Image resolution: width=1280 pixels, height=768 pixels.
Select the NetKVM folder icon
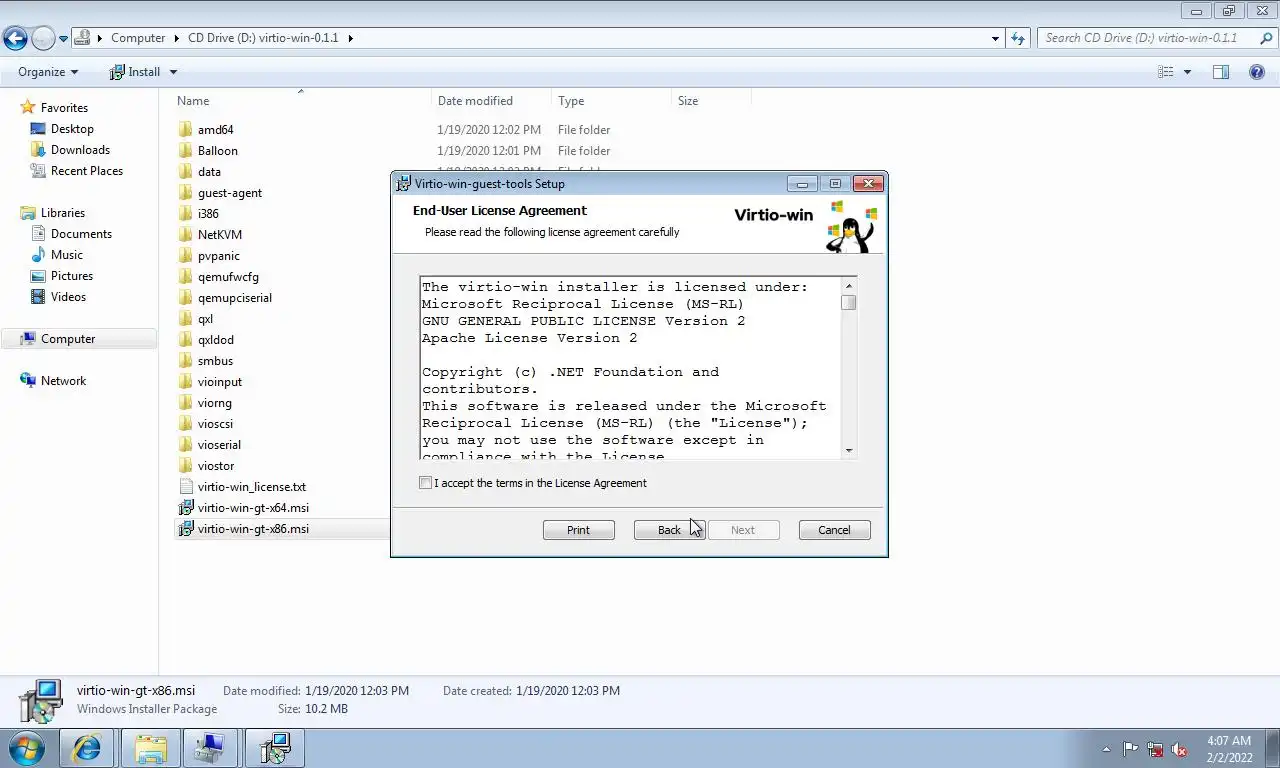pos(185,235)
